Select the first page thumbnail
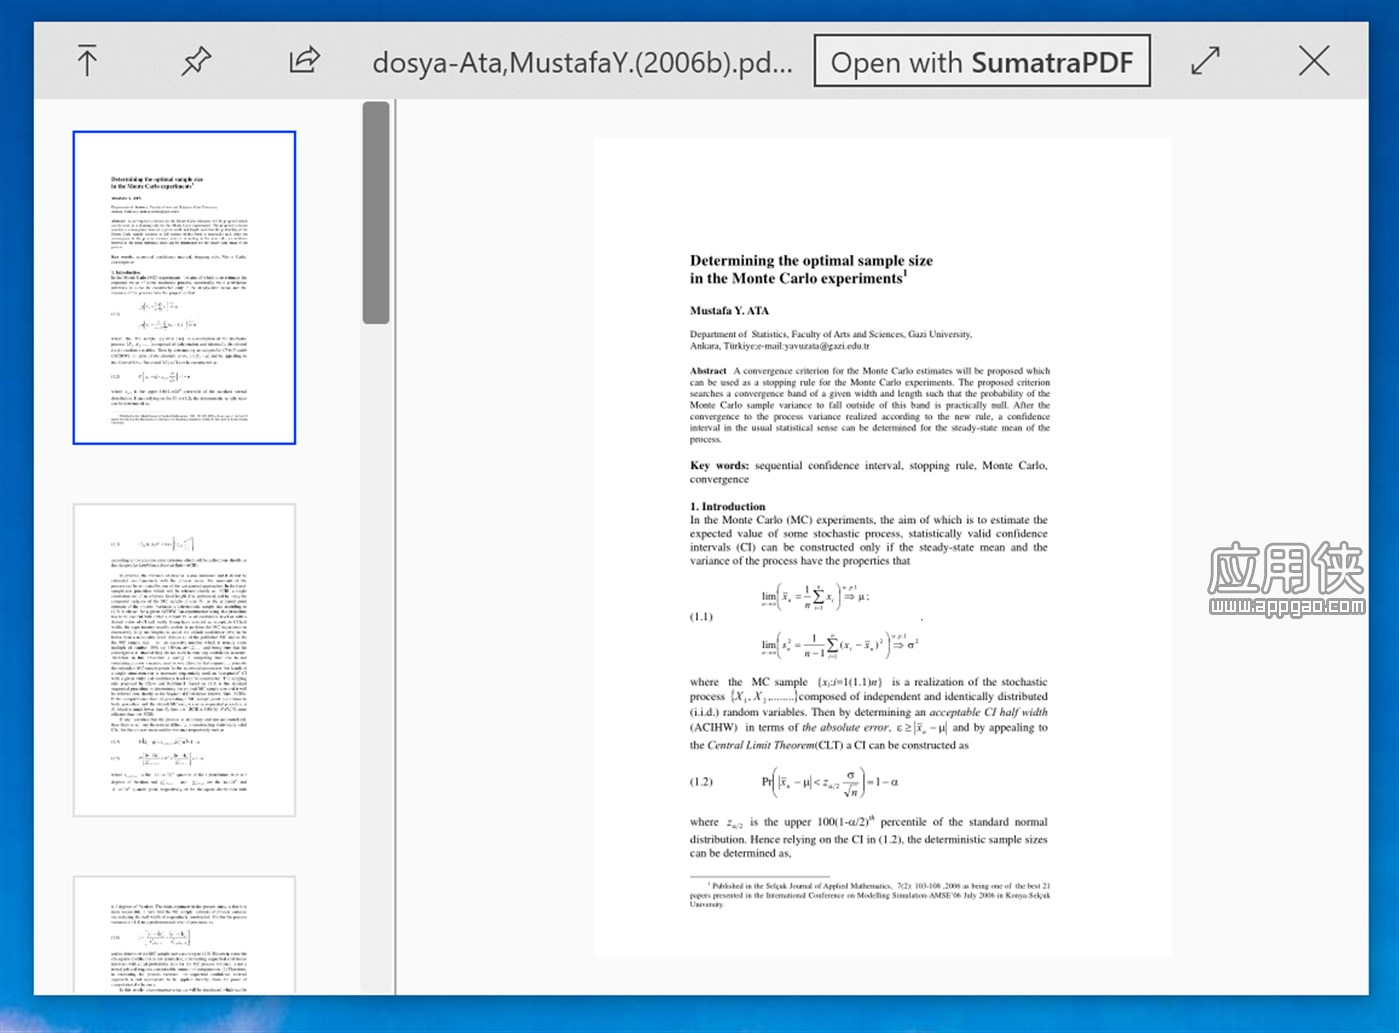The image size is (1399, 1033). [184, 288]
